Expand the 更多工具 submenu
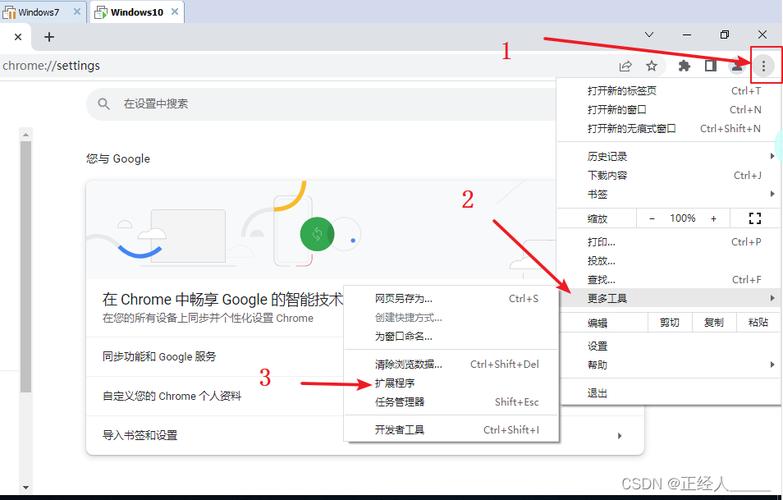Viewport: 783px width, 500px height. [x=669, y=298]
